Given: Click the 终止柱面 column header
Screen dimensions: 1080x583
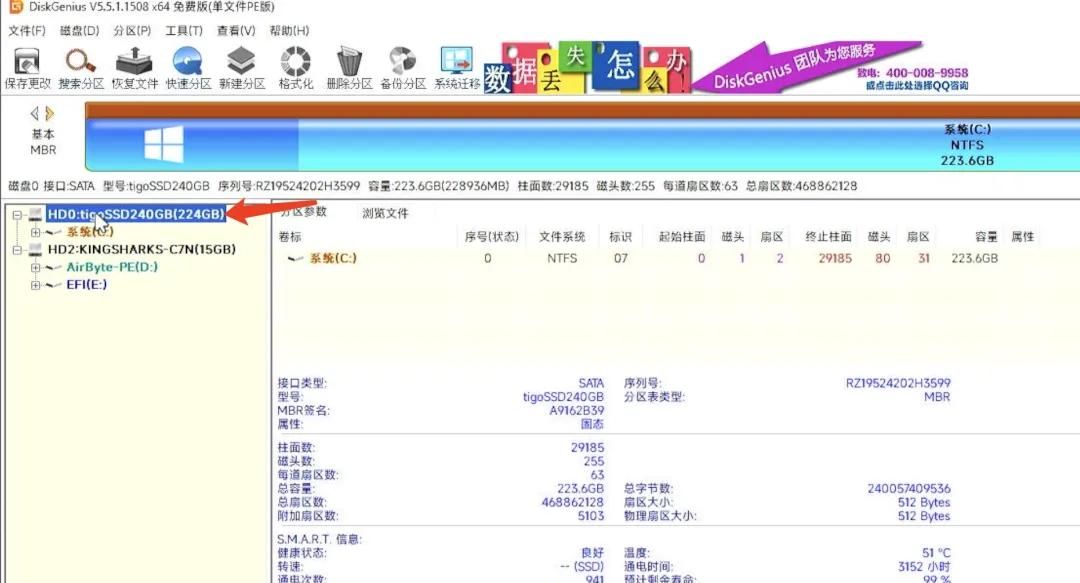Looking at the screenshot, I should 829,237.
